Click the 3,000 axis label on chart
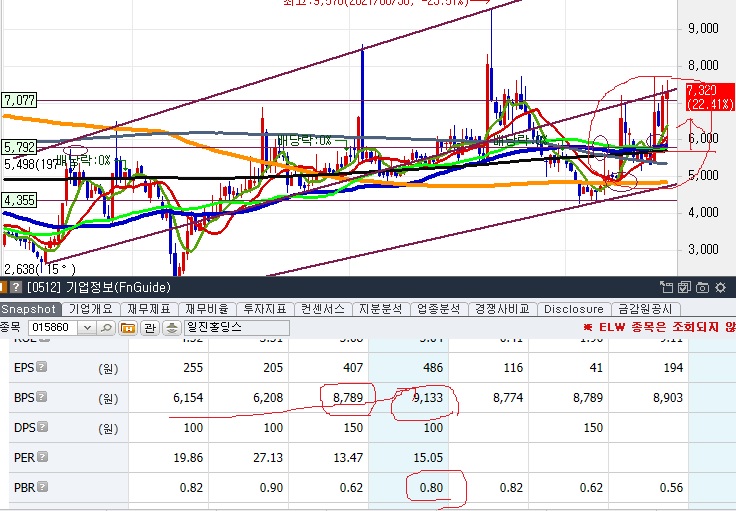 (703, 249)
